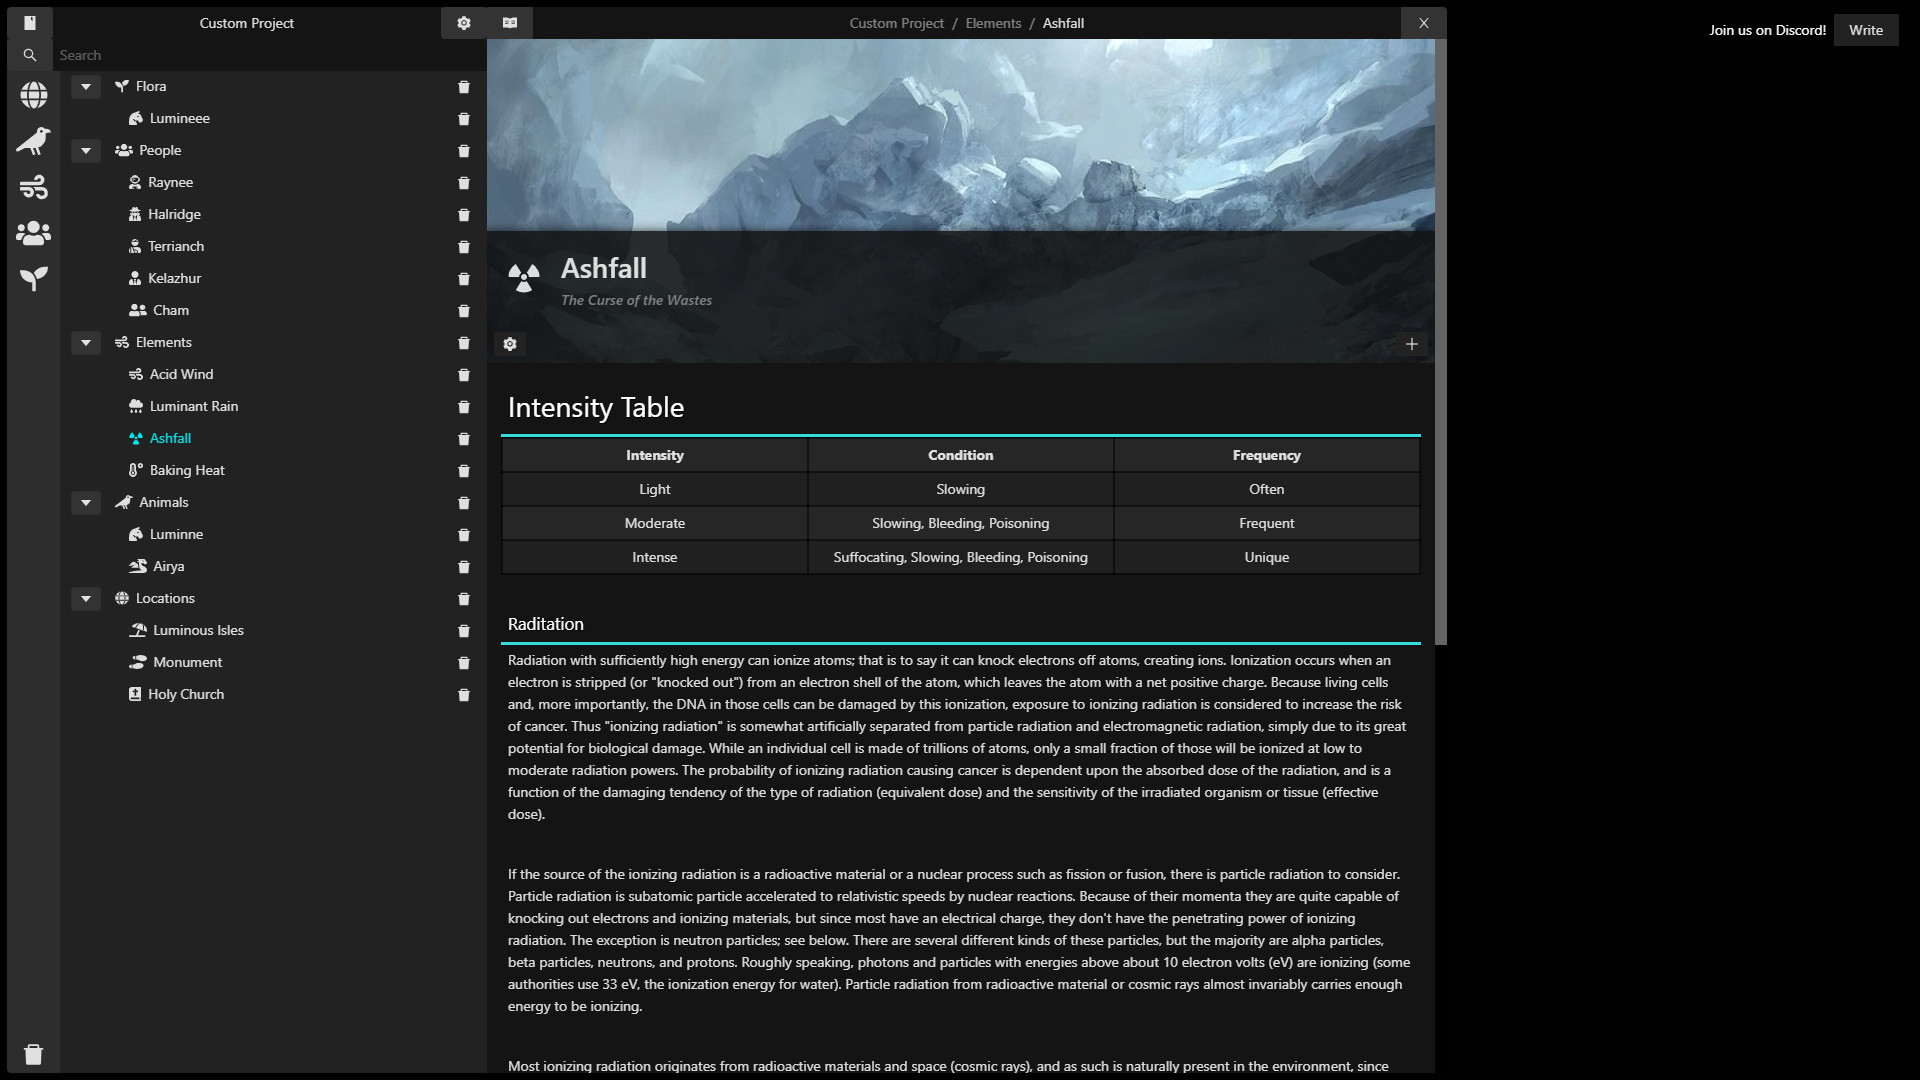Click inside the Search input field

tap(200, 55)
